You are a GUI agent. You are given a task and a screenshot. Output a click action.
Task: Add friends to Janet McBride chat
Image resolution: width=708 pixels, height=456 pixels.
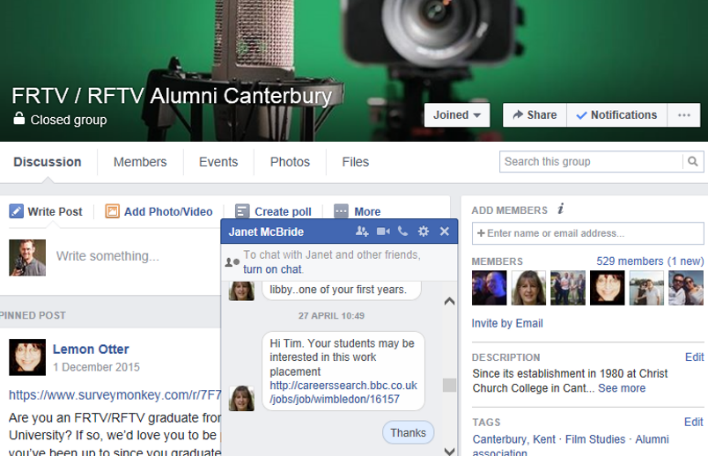(x=362, y=231)
